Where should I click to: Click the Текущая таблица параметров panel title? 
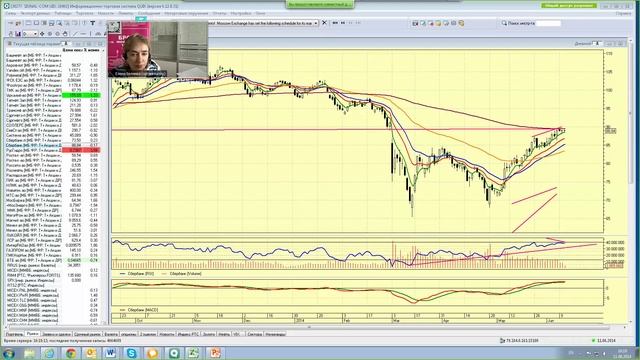click(x=36, y=44)
